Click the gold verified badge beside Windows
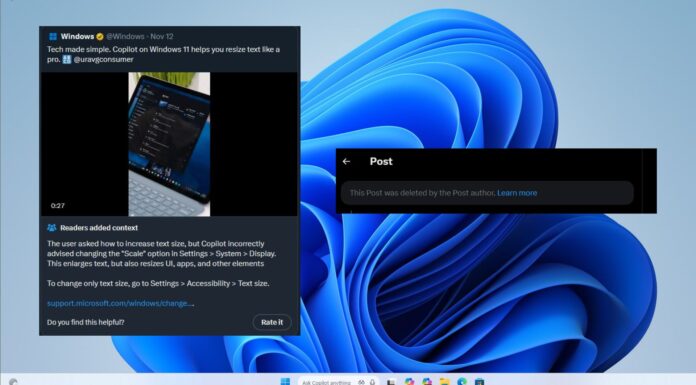The width and height of the screenshot is (696, 385). pos(100,36)
